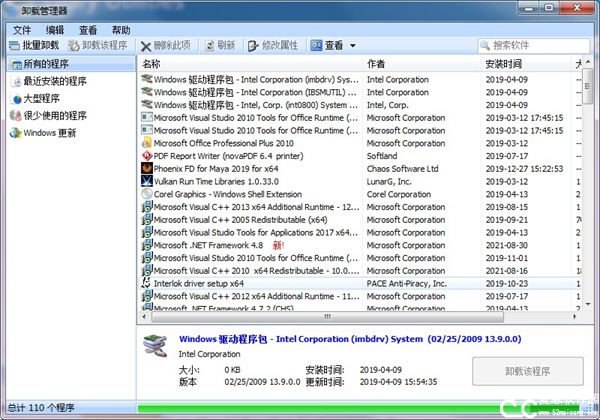
Task: Select Visual Studio Tools for Applications 2017
Action: [x=360, y=232]
